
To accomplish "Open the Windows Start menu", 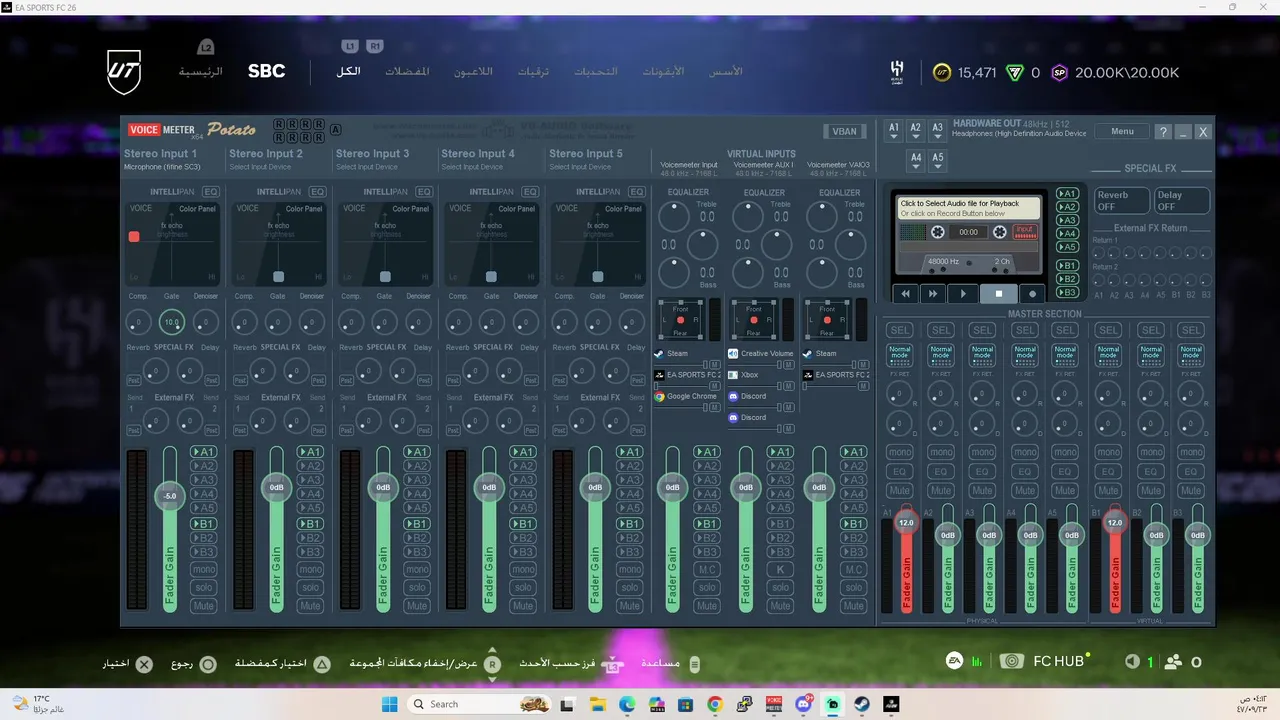I will click(389, 704).
